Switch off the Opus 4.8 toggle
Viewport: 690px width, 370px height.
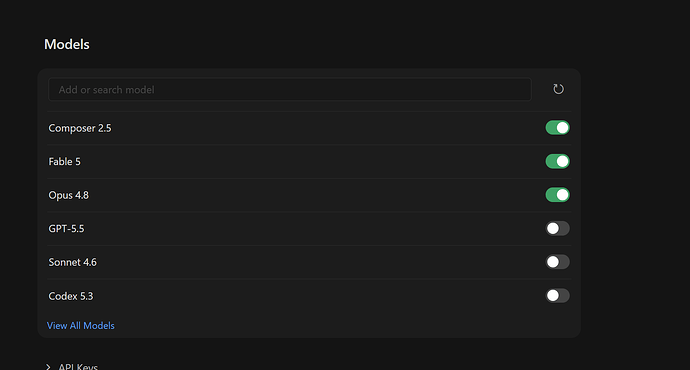coord(558,195)
